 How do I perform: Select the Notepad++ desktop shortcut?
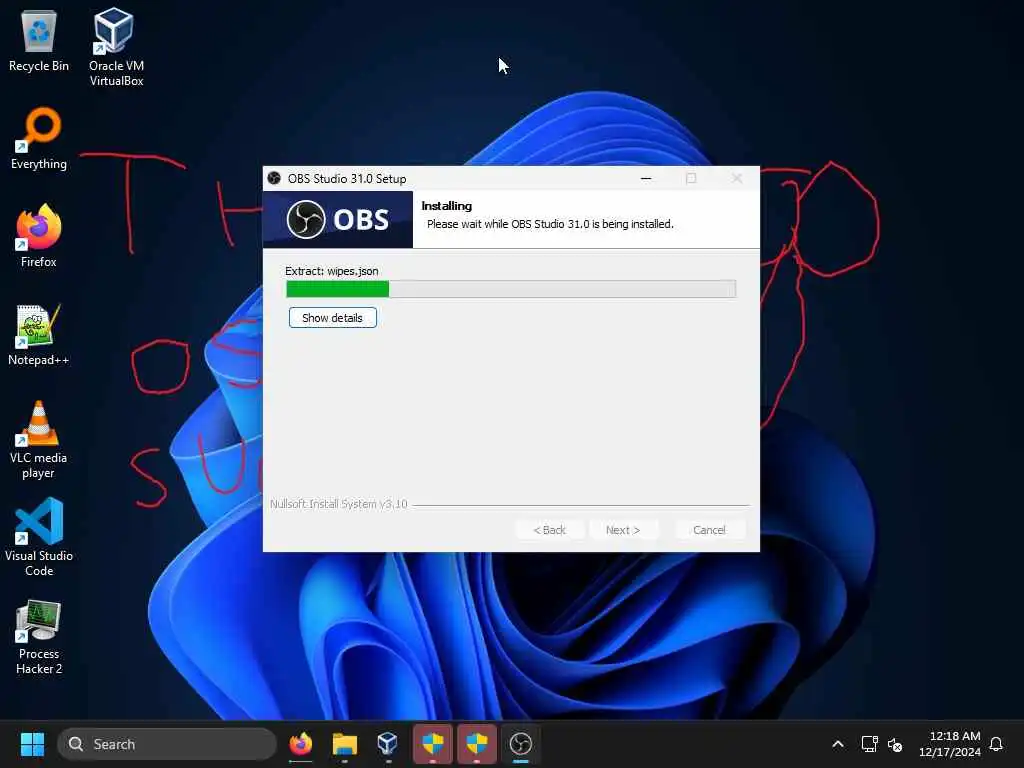point(39,335)
